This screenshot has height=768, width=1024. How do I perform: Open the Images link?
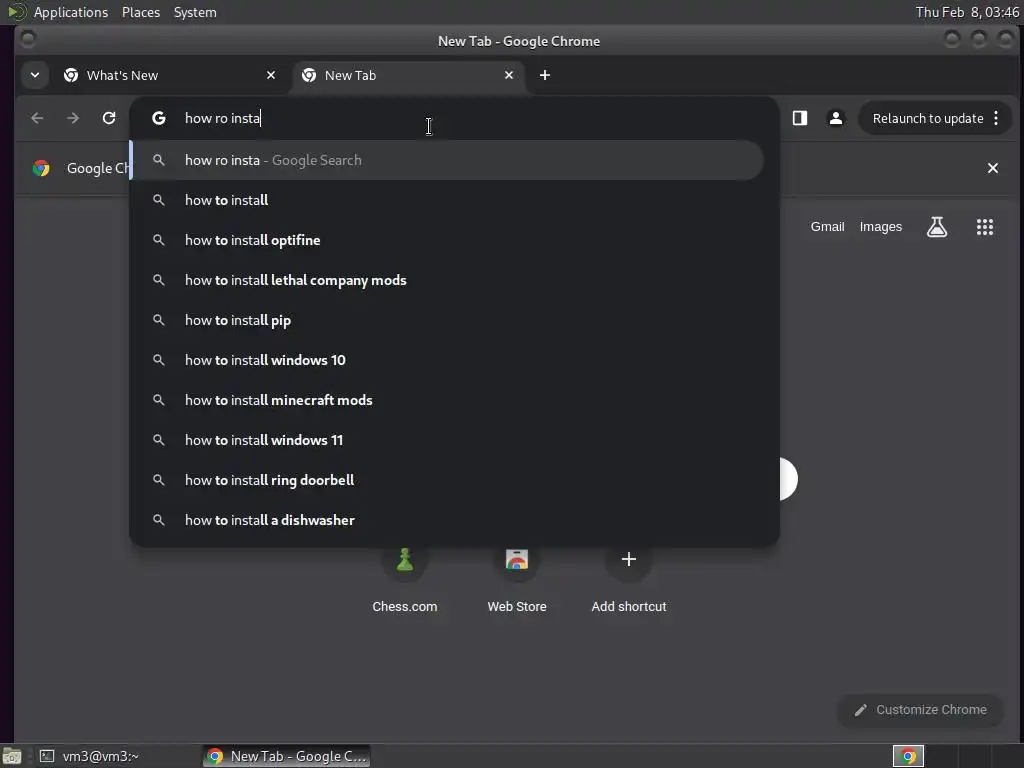880,227
